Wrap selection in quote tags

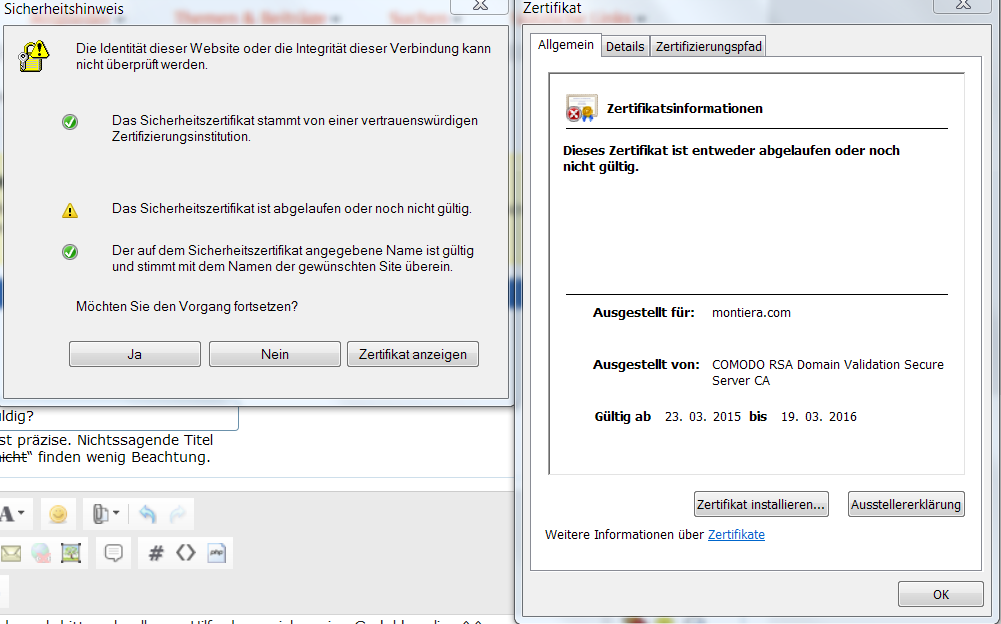pos(114,552)
